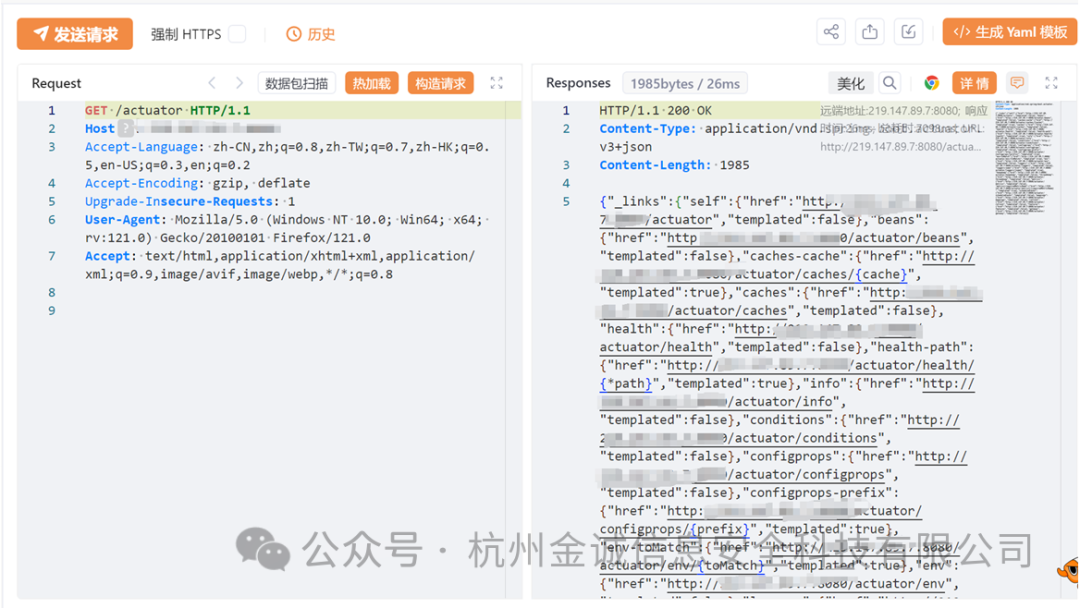Click the Content-Length: 1985 header
The image size is (1080, 608).
[674, 165]
